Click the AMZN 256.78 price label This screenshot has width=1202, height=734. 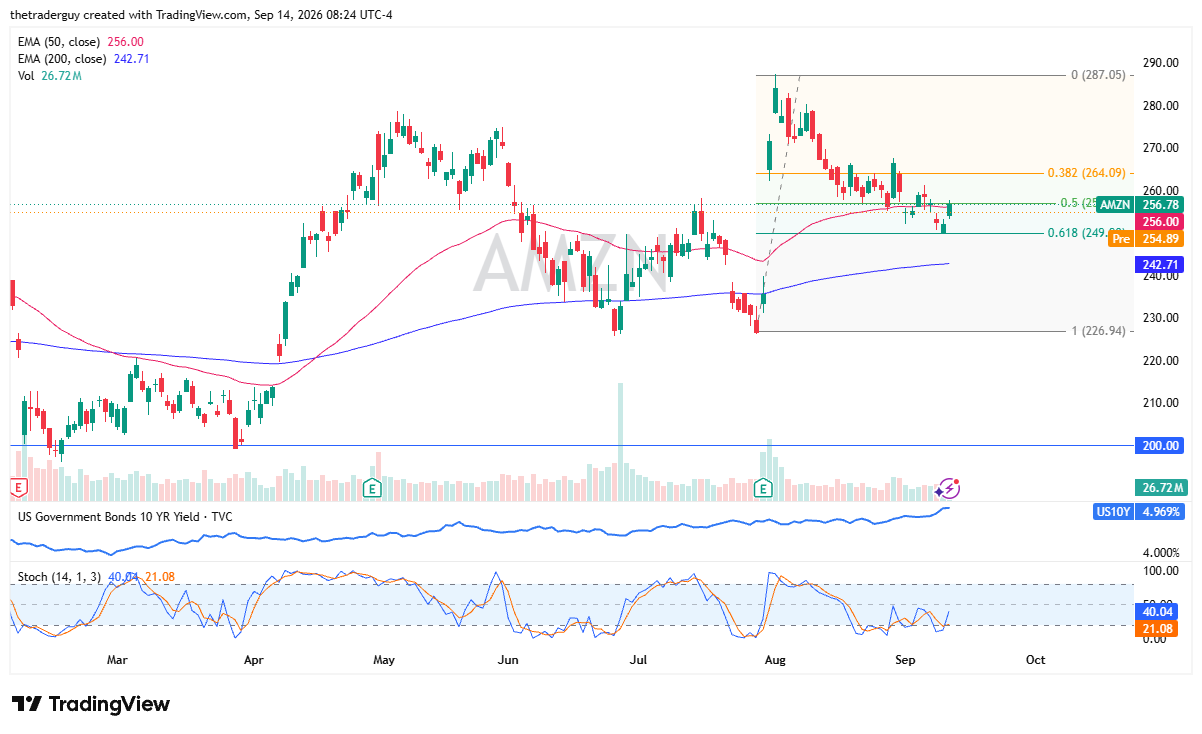(x=1140, y=204)
